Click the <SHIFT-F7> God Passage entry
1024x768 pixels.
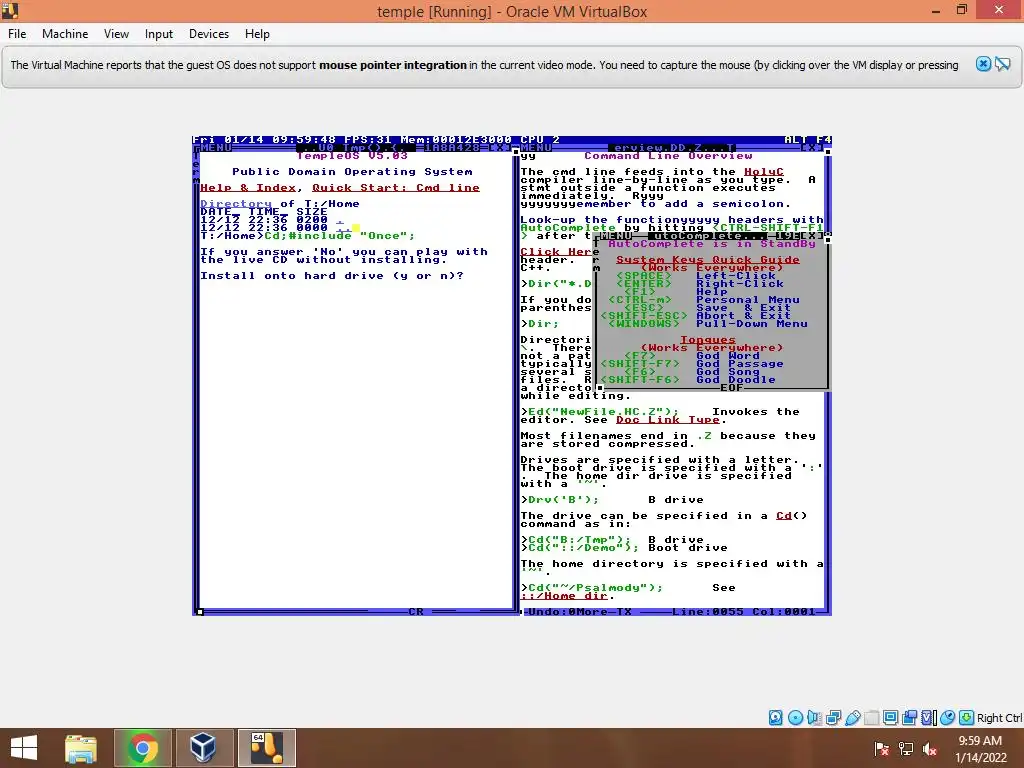[692, 363]
